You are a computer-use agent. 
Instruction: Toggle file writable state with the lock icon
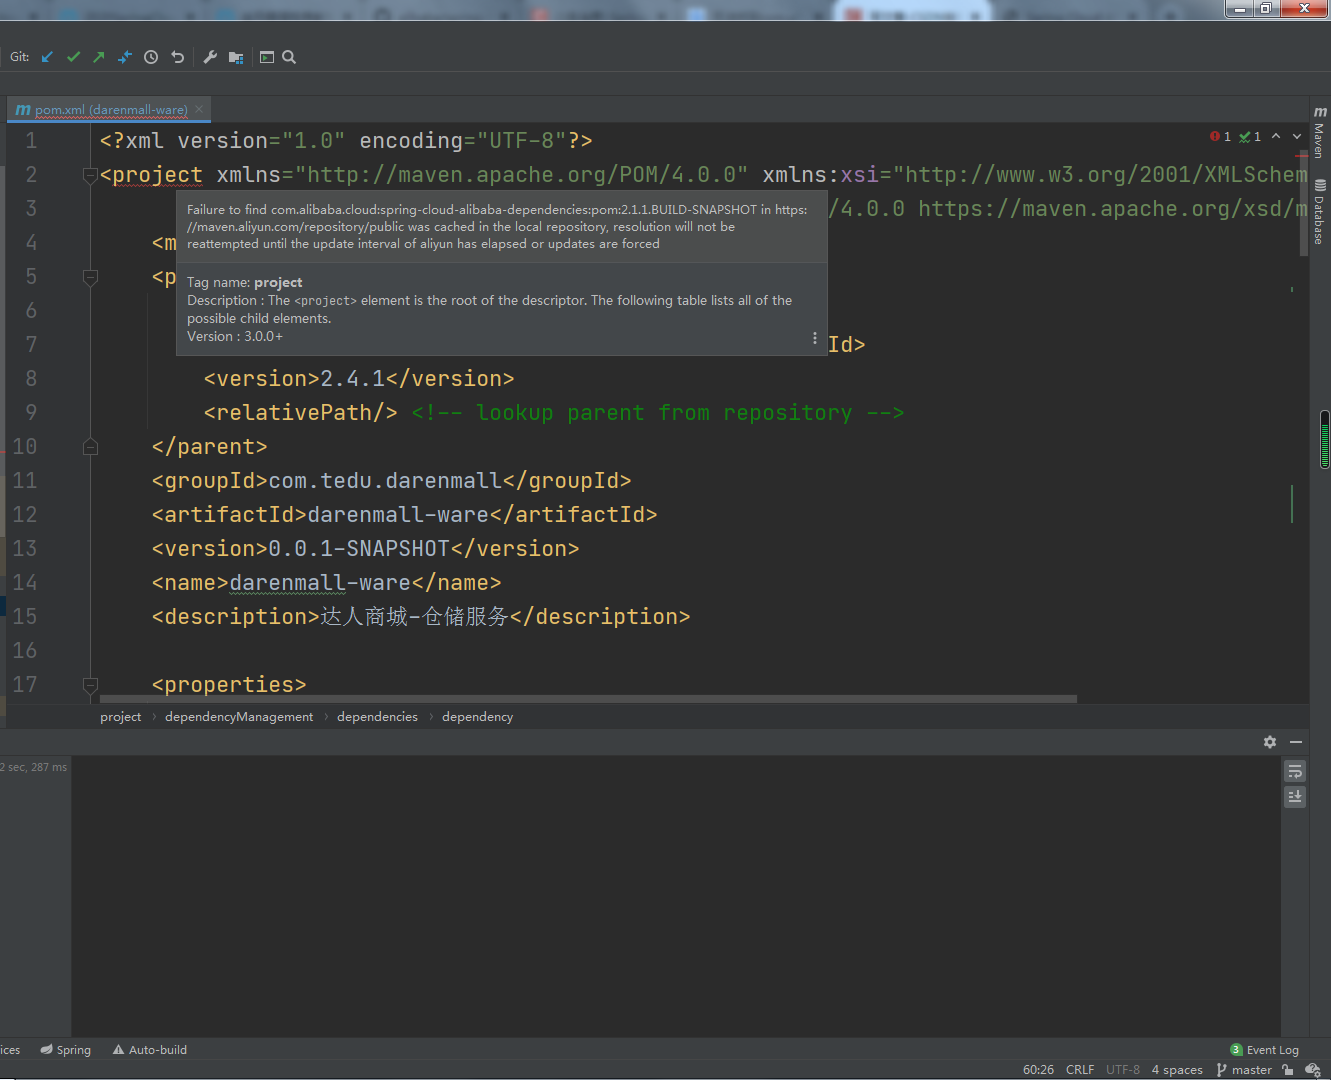[1287, 1069]
